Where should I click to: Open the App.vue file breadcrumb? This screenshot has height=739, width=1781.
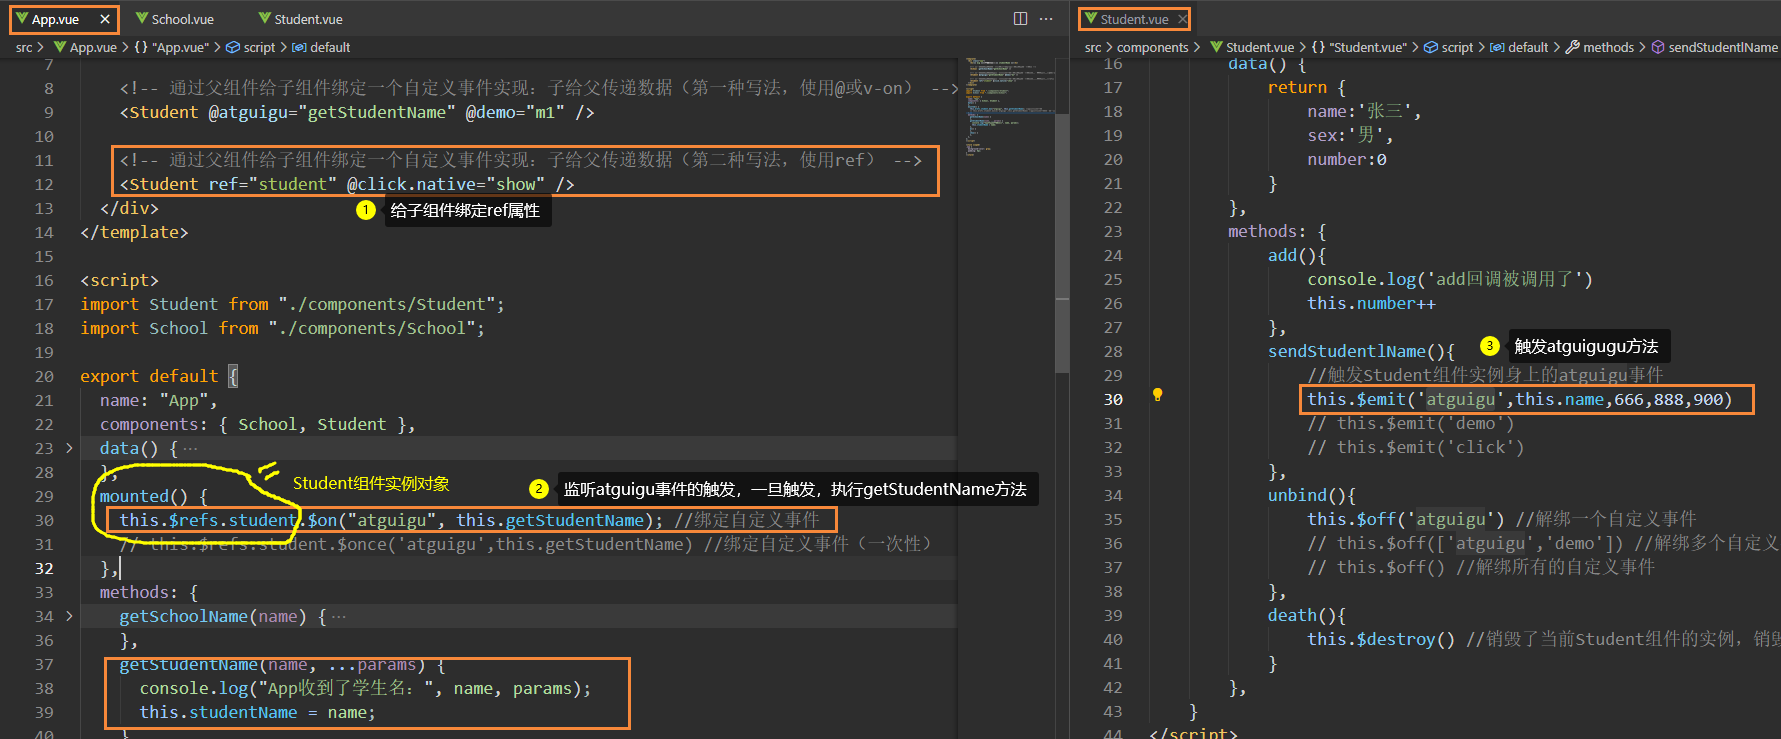pyautogui.click(x=85, y=47)
